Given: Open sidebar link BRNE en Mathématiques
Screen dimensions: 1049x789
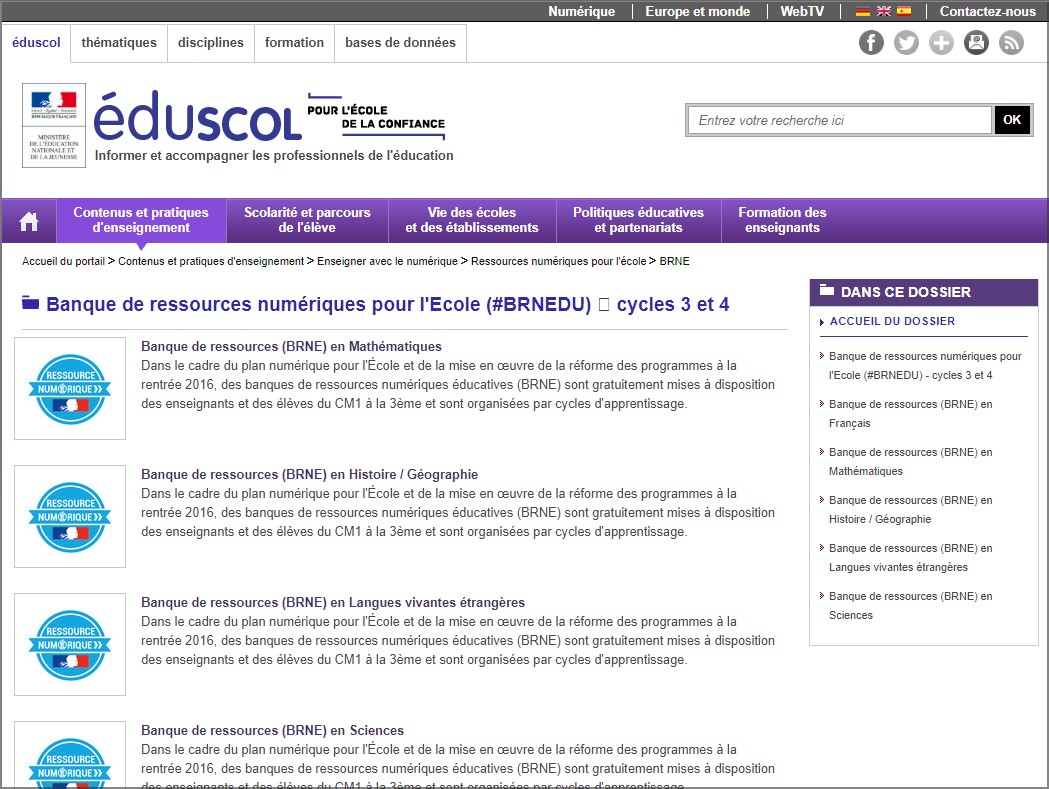Looking at the screenshot, I should (911, 462).
